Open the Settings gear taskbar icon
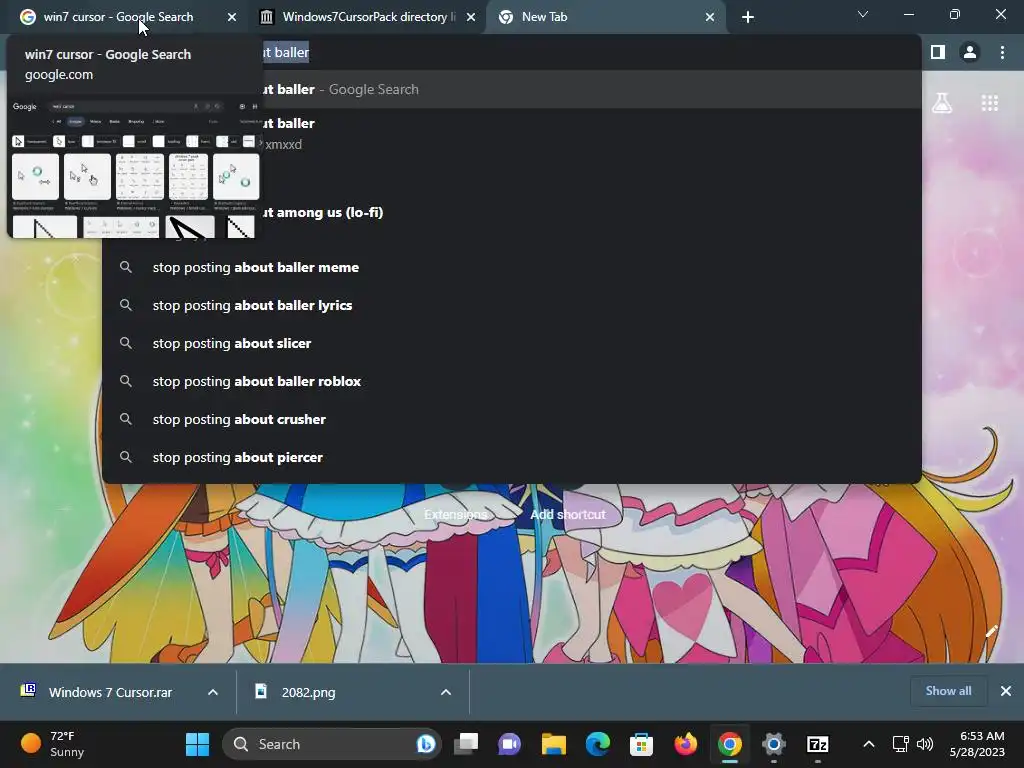Image resolution: width=1024 pixels, height=768 pixels. tap(774, 744)
